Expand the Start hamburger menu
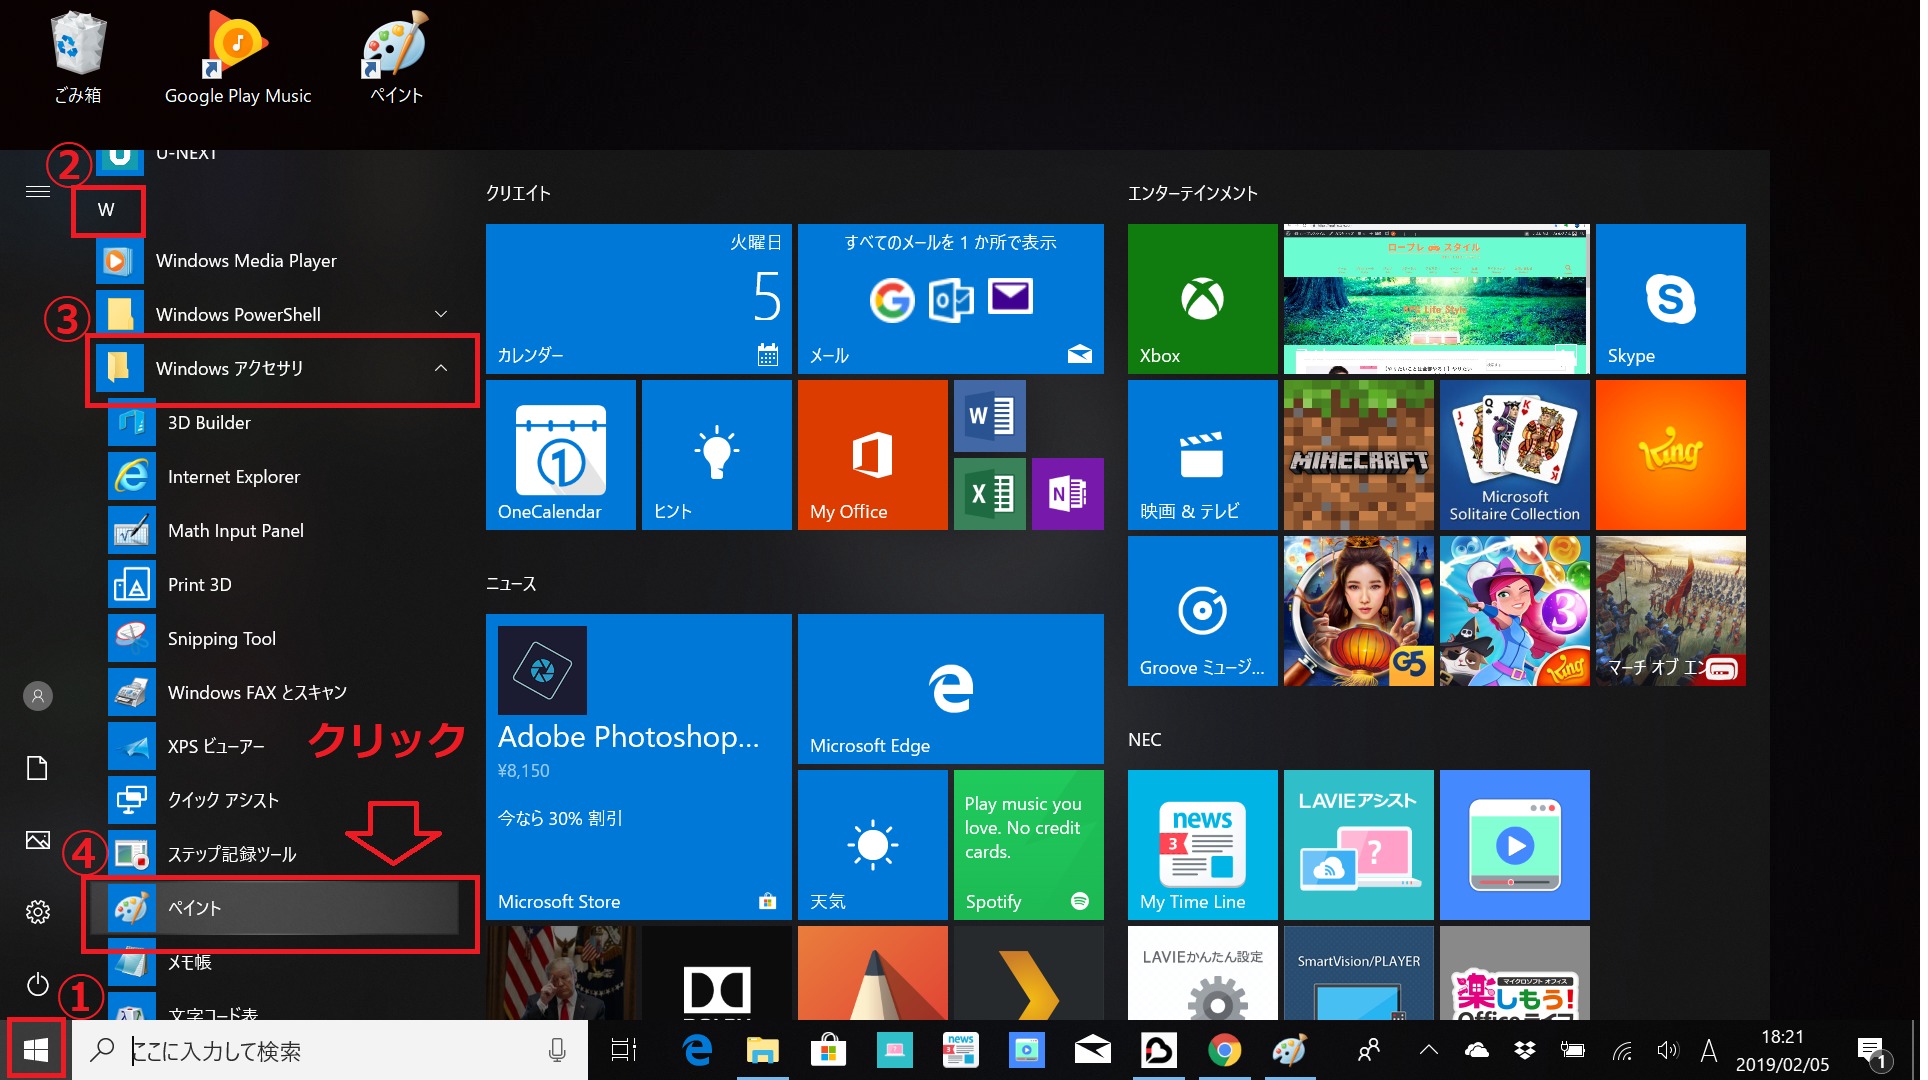Screen dimensions: 1928x1080 click(38, 191)
